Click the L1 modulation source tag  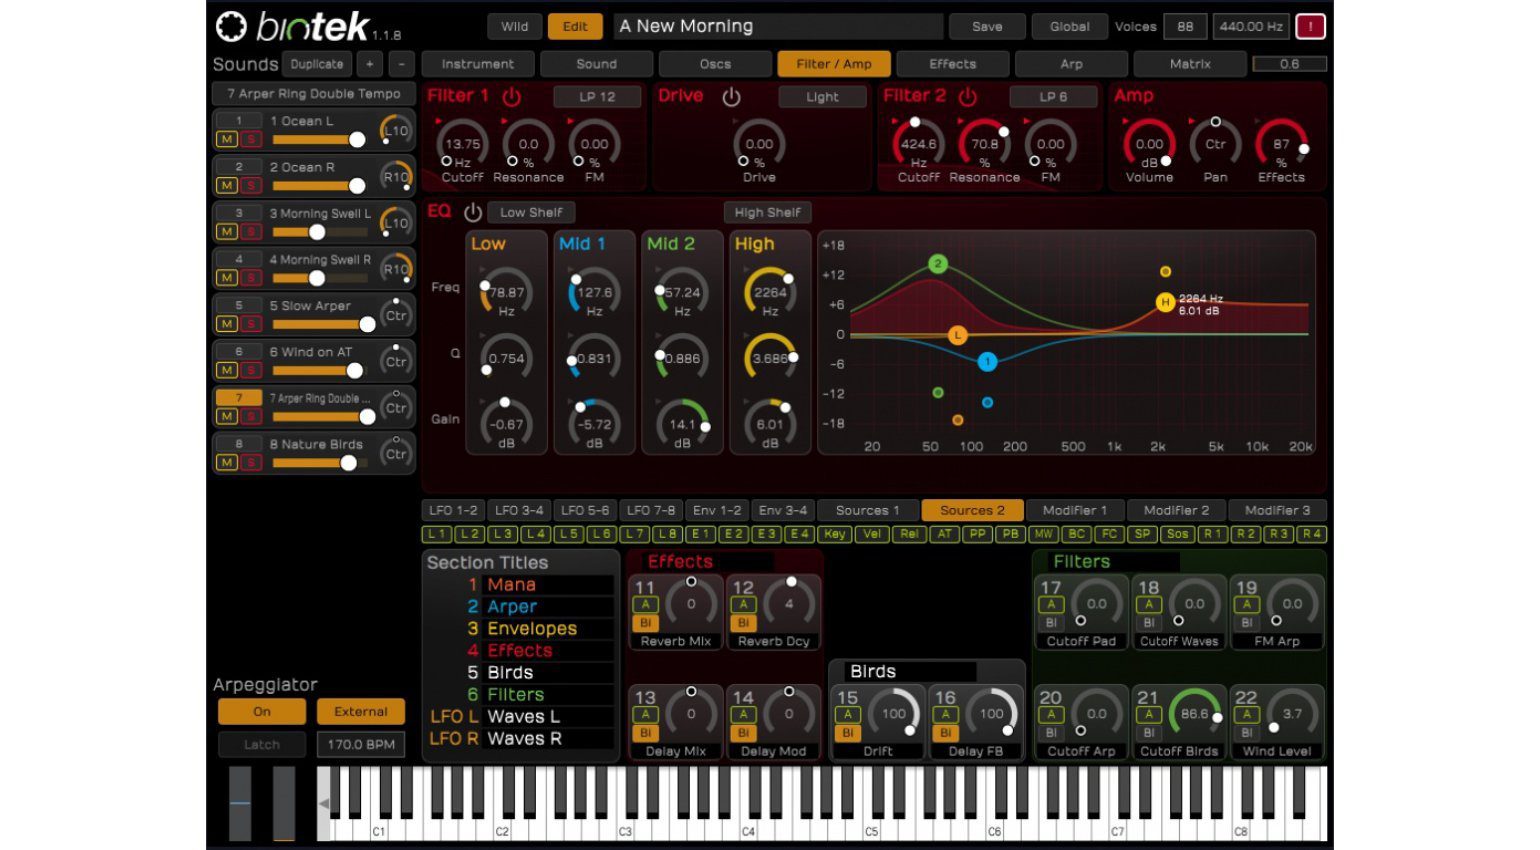437,534
